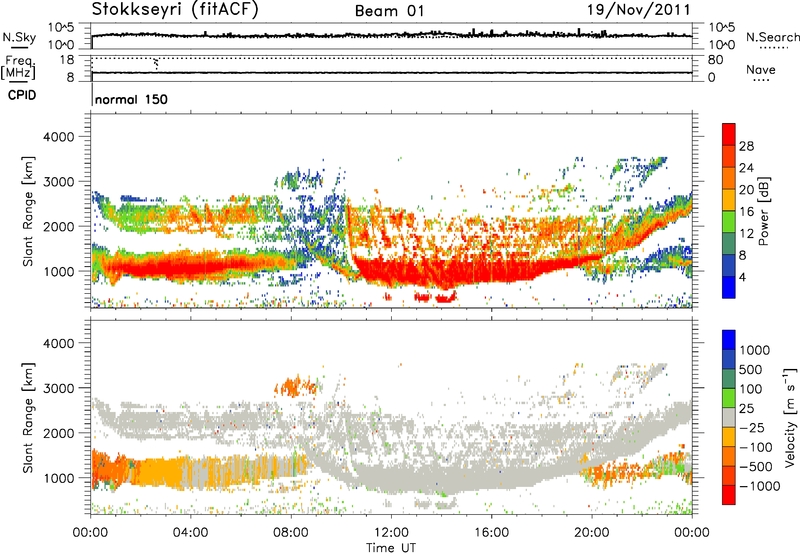Viewport: 800px width, 554px height.
Task: Click the 12:00 time axis label
Action: tap(391, 533)
